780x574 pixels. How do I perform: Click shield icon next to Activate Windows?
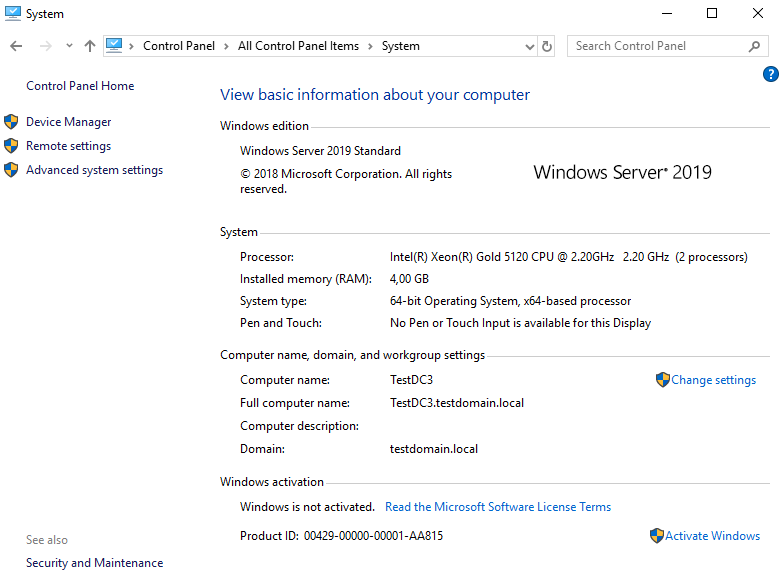[x=657, y=536]
